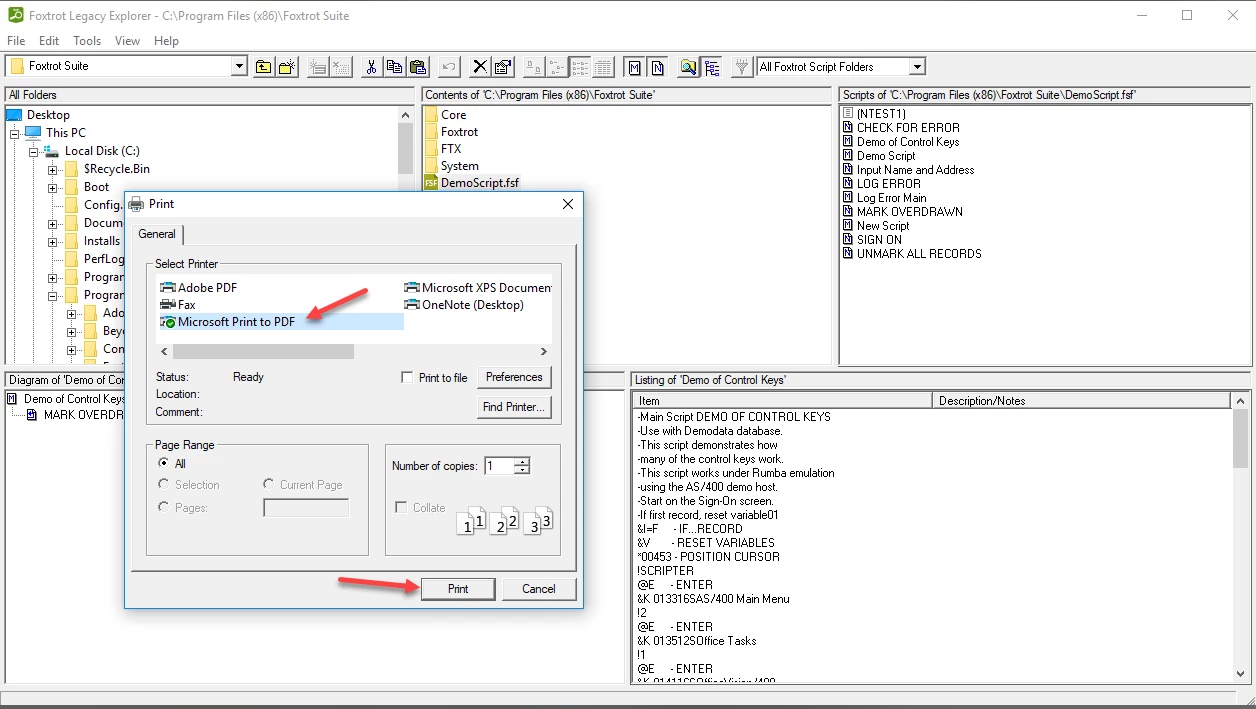Click the filter funnel toolbar icon
Screen dimensions: 1256x709
tap(742, 67)
